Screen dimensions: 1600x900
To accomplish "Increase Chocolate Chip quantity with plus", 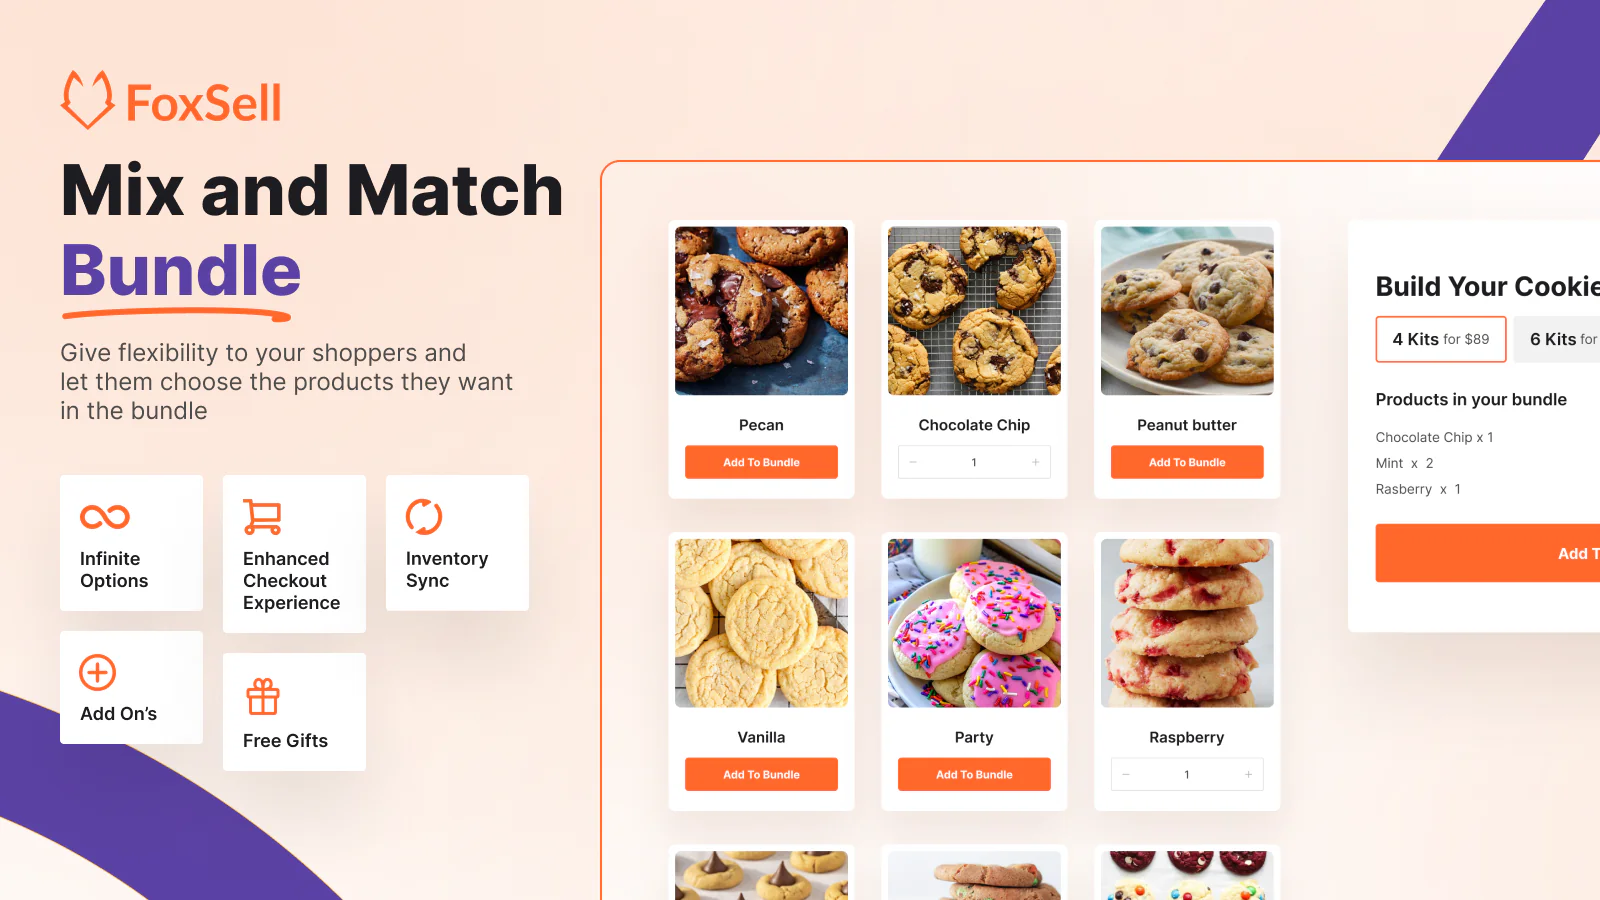I will [1036, 462].
